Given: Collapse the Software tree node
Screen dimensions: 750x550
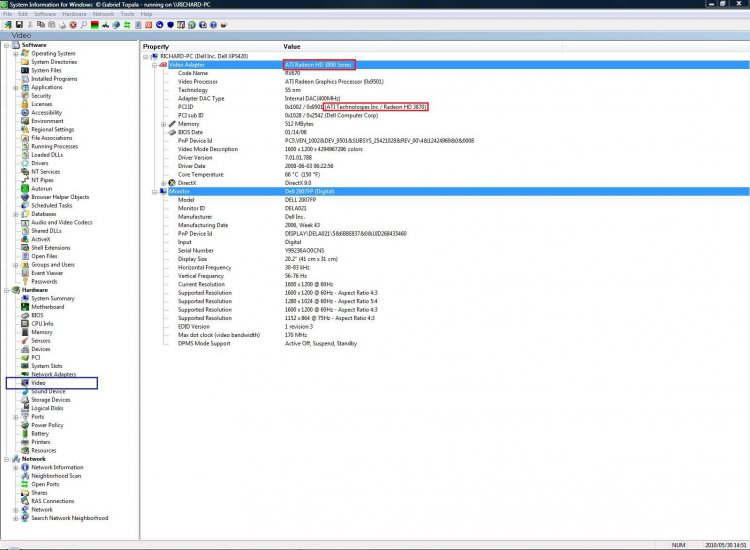Looking at the screenshot, I should click(x=7, y=45).
